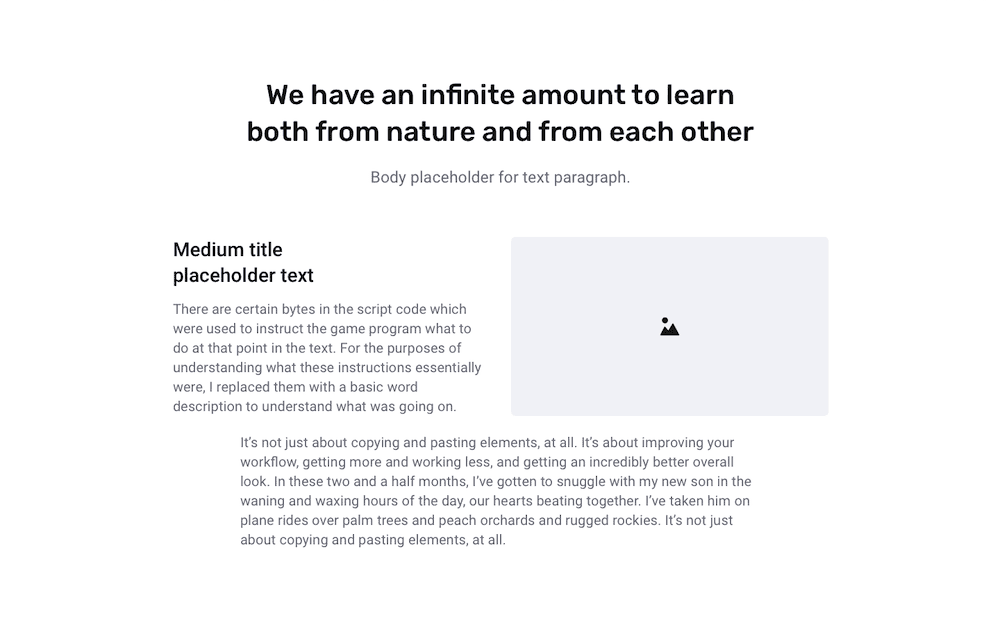Click line 'description to understand what was going on.'
This screenshot has height=625, width=1000.
pos(314,407)
